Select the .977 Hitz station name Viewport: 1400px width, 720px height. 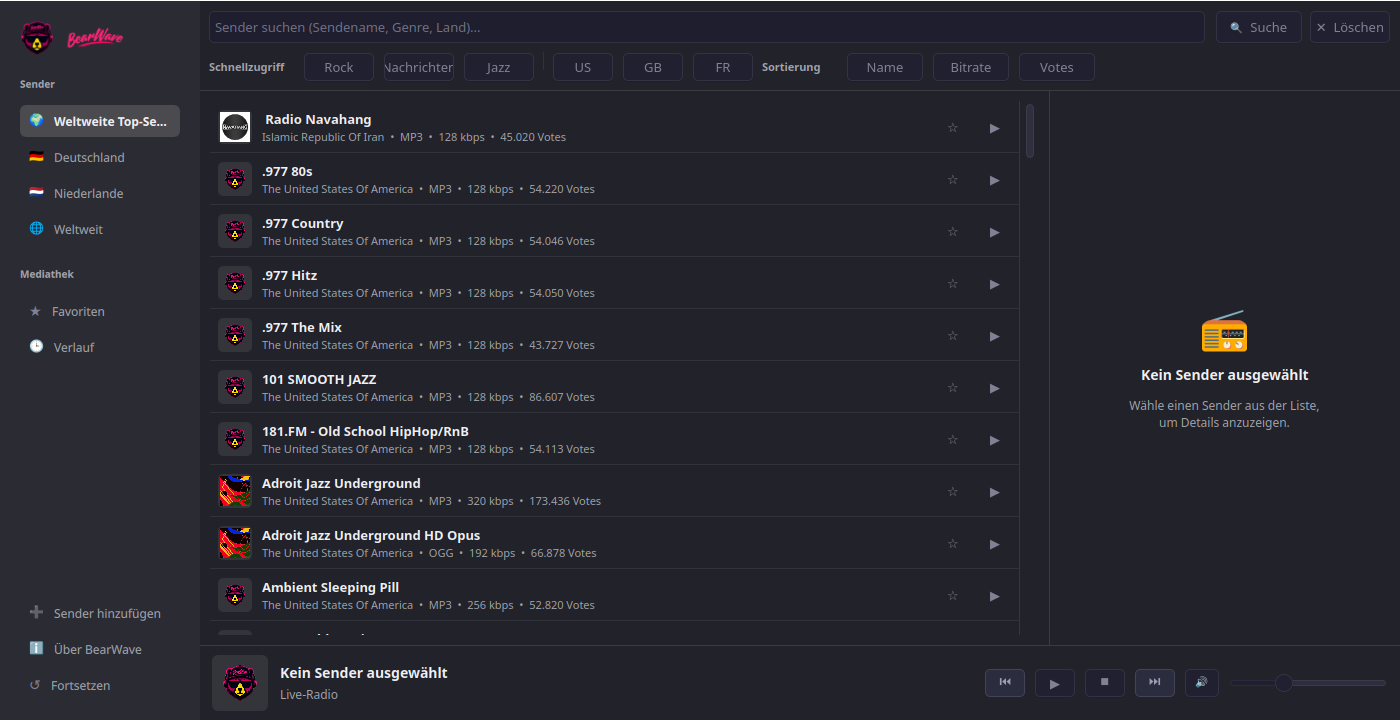pos(290,275)
